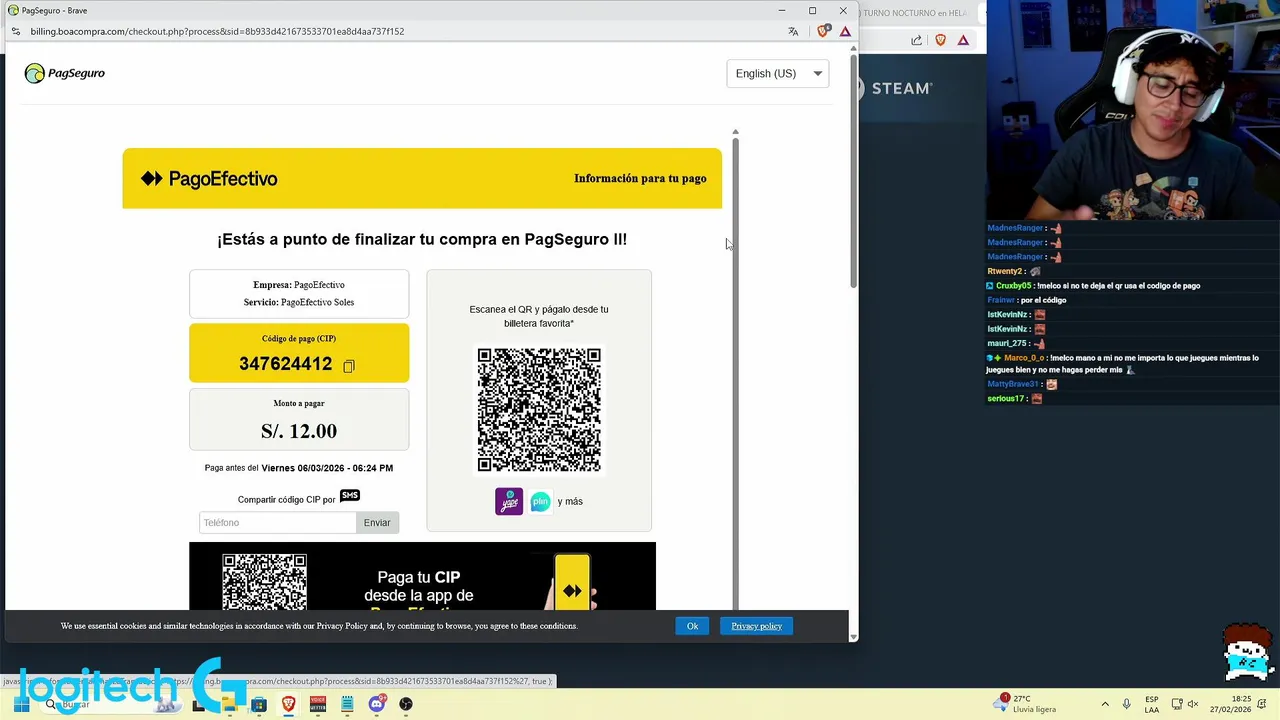This screenshot has height=720, width=1280.
Task: Click the Paga tu CIP desde la app banner
Action: click(x=422, y=577)
